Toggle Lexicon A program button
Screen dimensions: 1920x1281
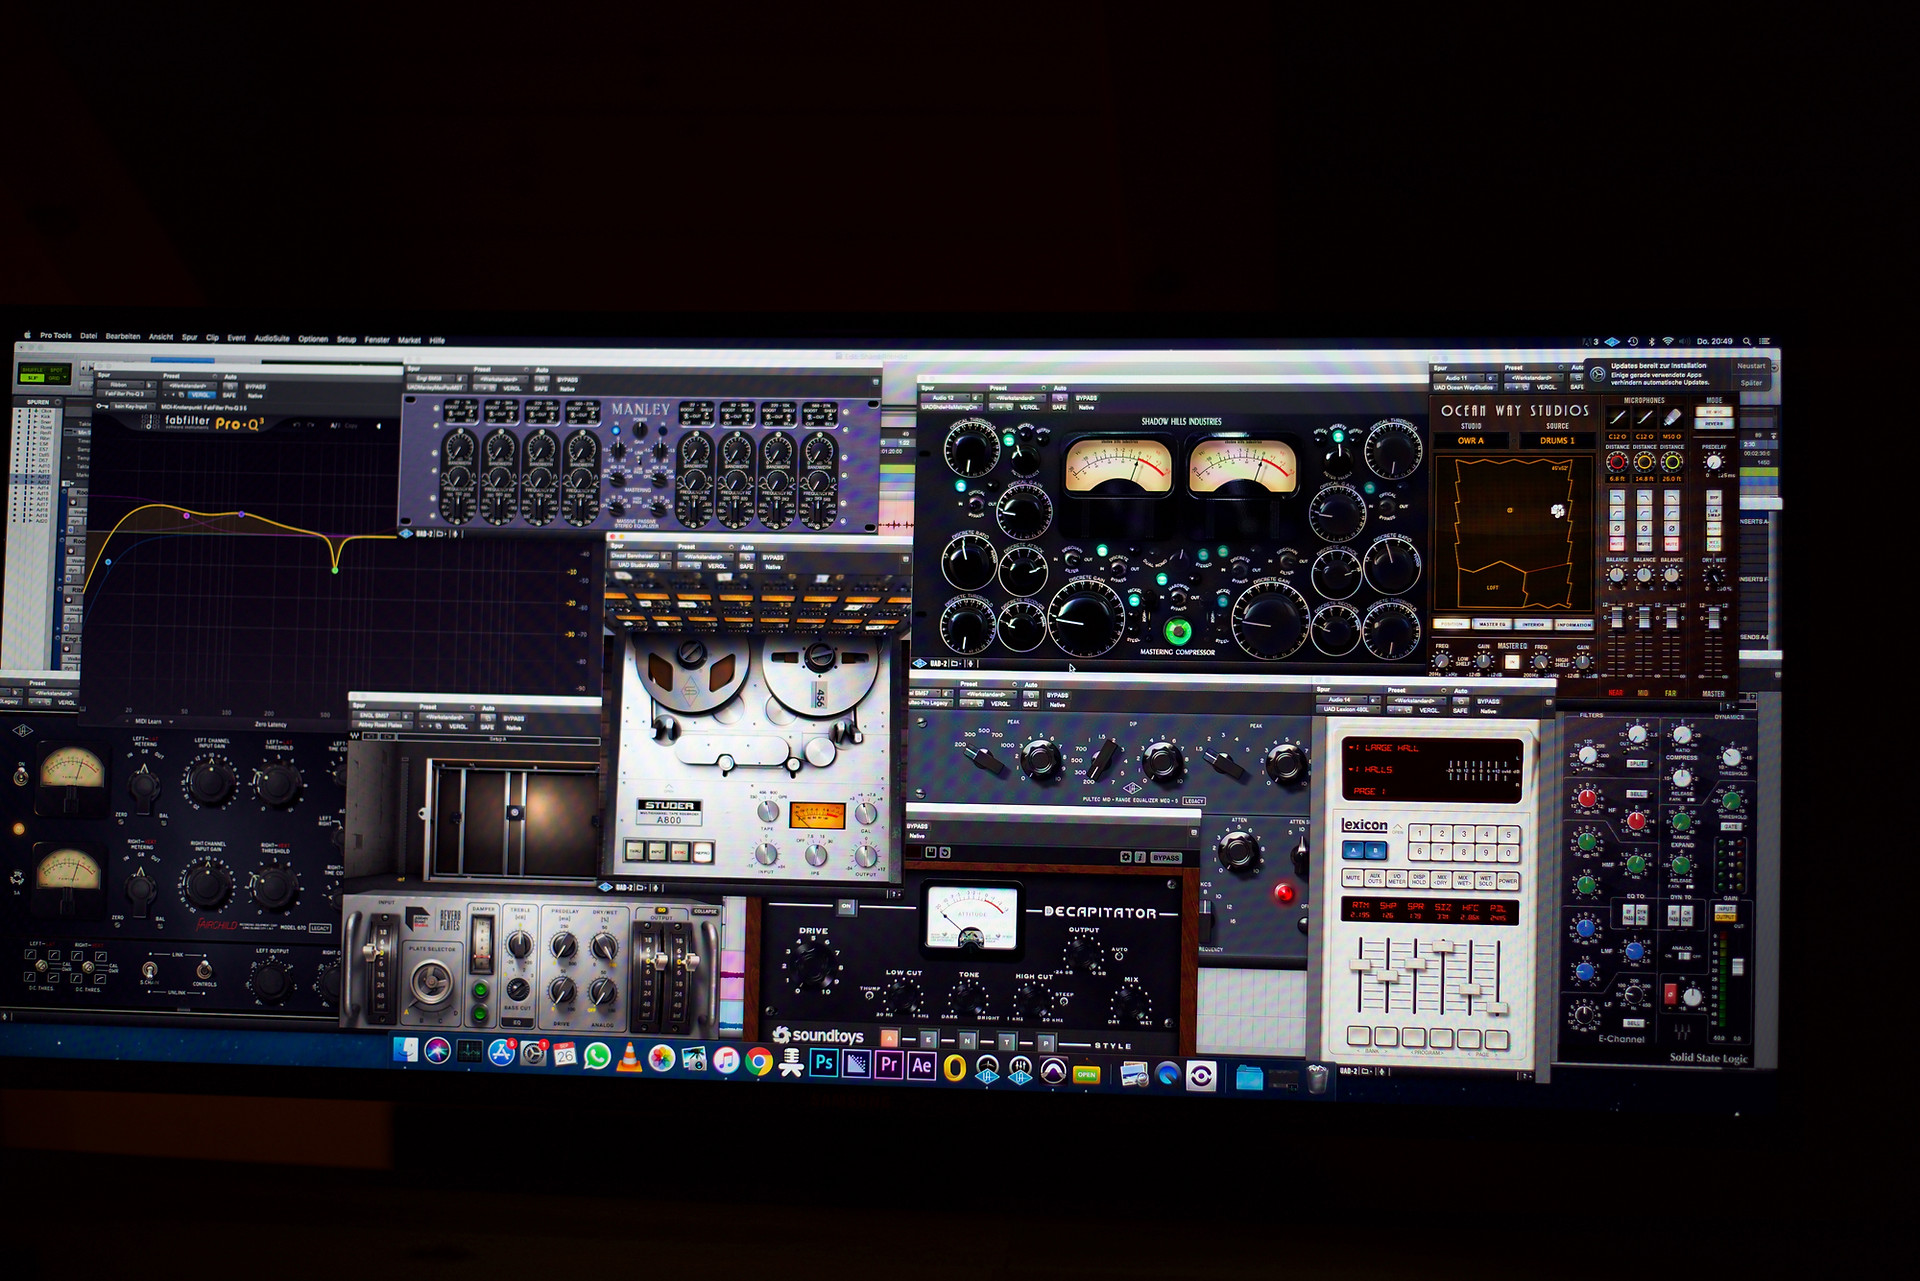point(1354,850)
